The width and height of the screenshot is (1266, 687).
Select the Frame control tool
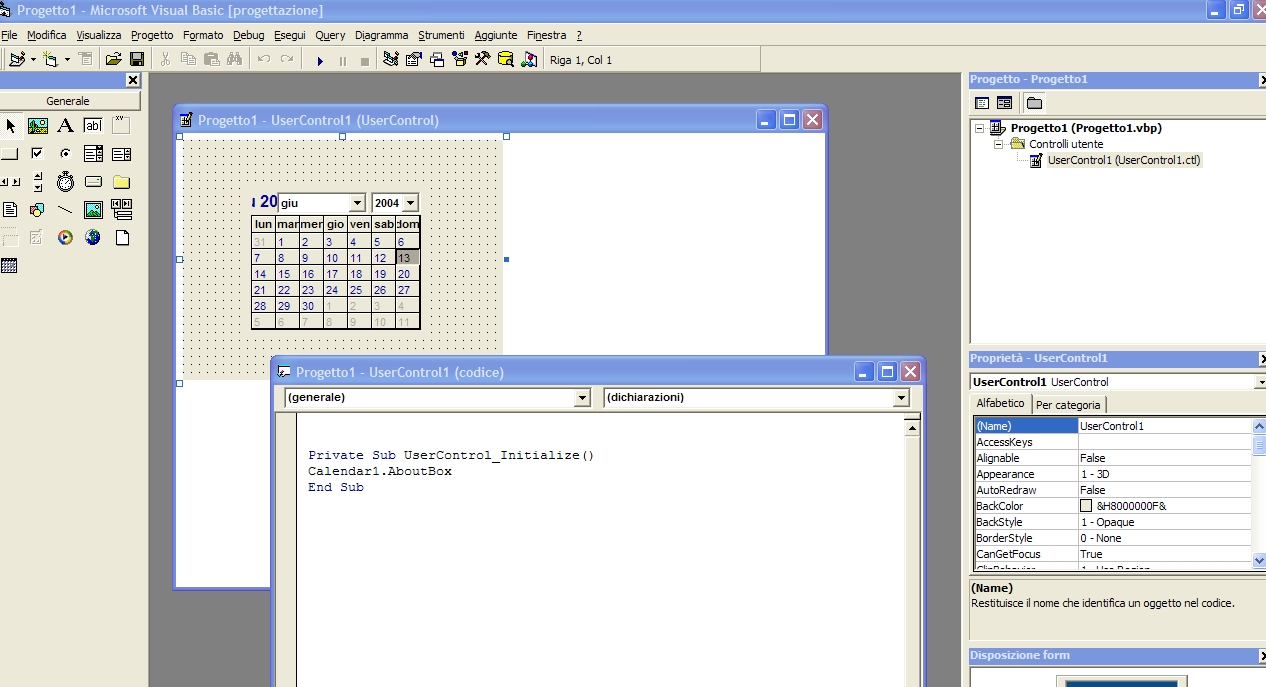point(121,126)
